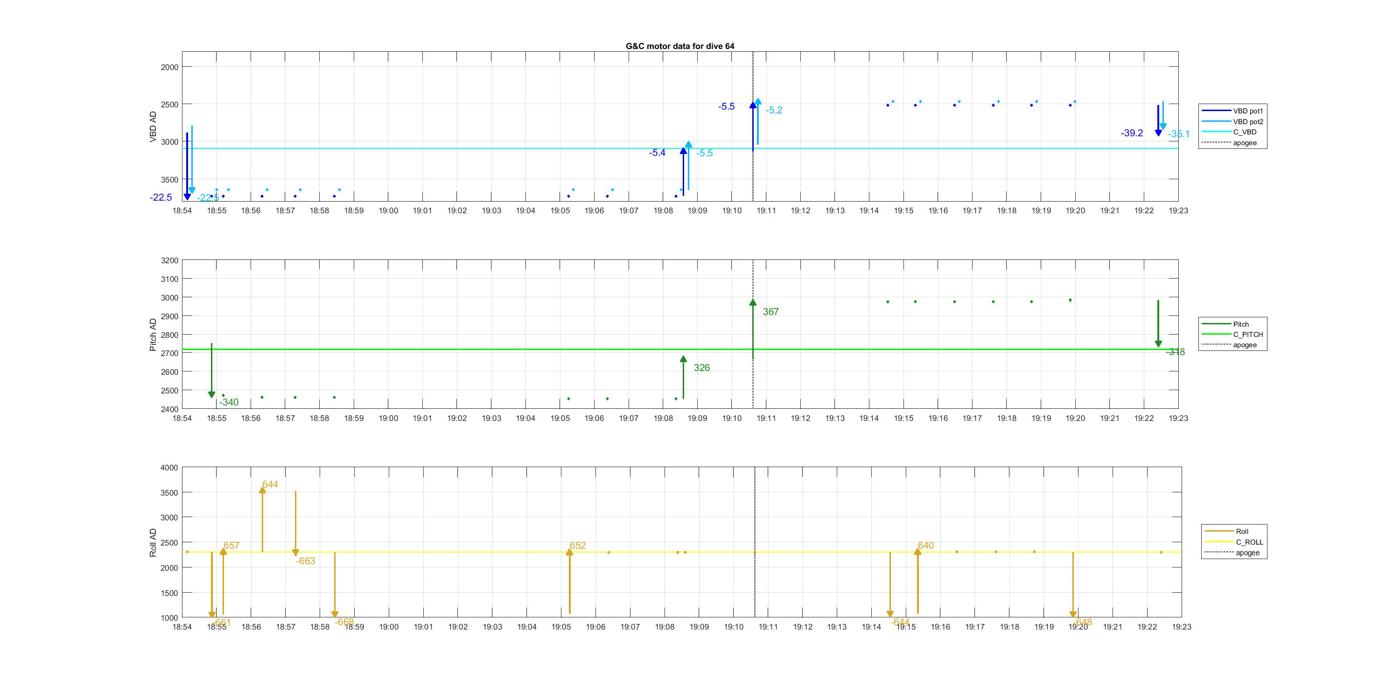This screenshot has height=693, width=1400.
Task: Click the "VBD AD" y-axis label
Action: click(153, 127)
